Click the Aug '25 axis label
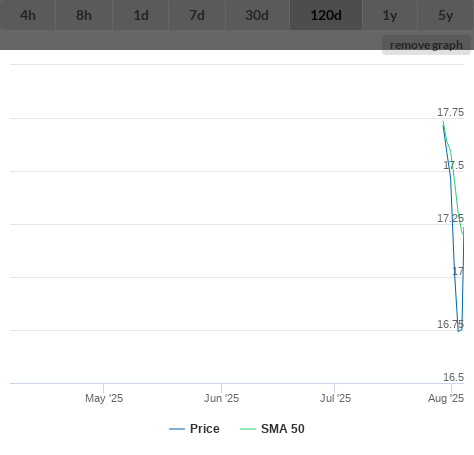 [446, 398]
